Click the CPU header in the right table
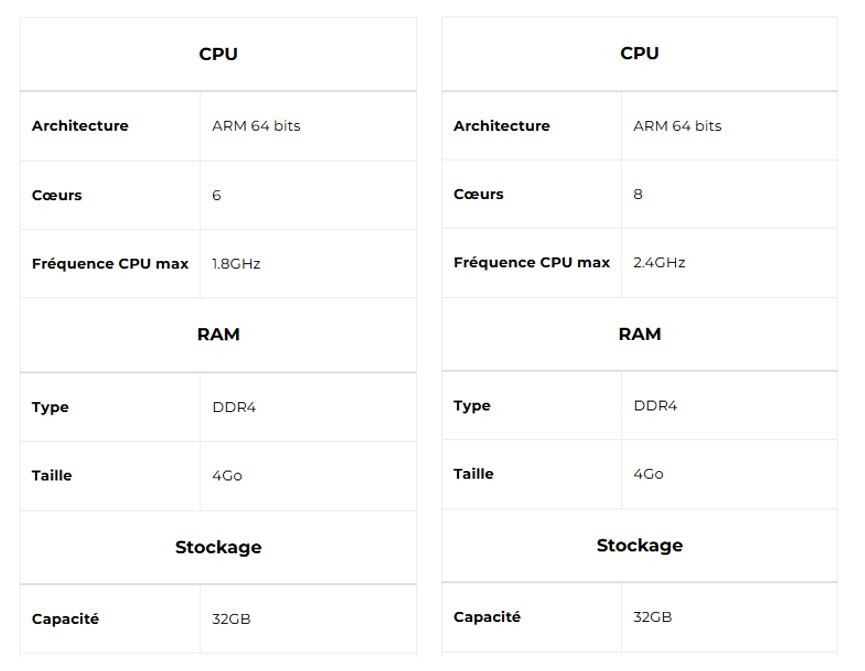The height and width of the screenshot is (671, 865). pos(639,53)
